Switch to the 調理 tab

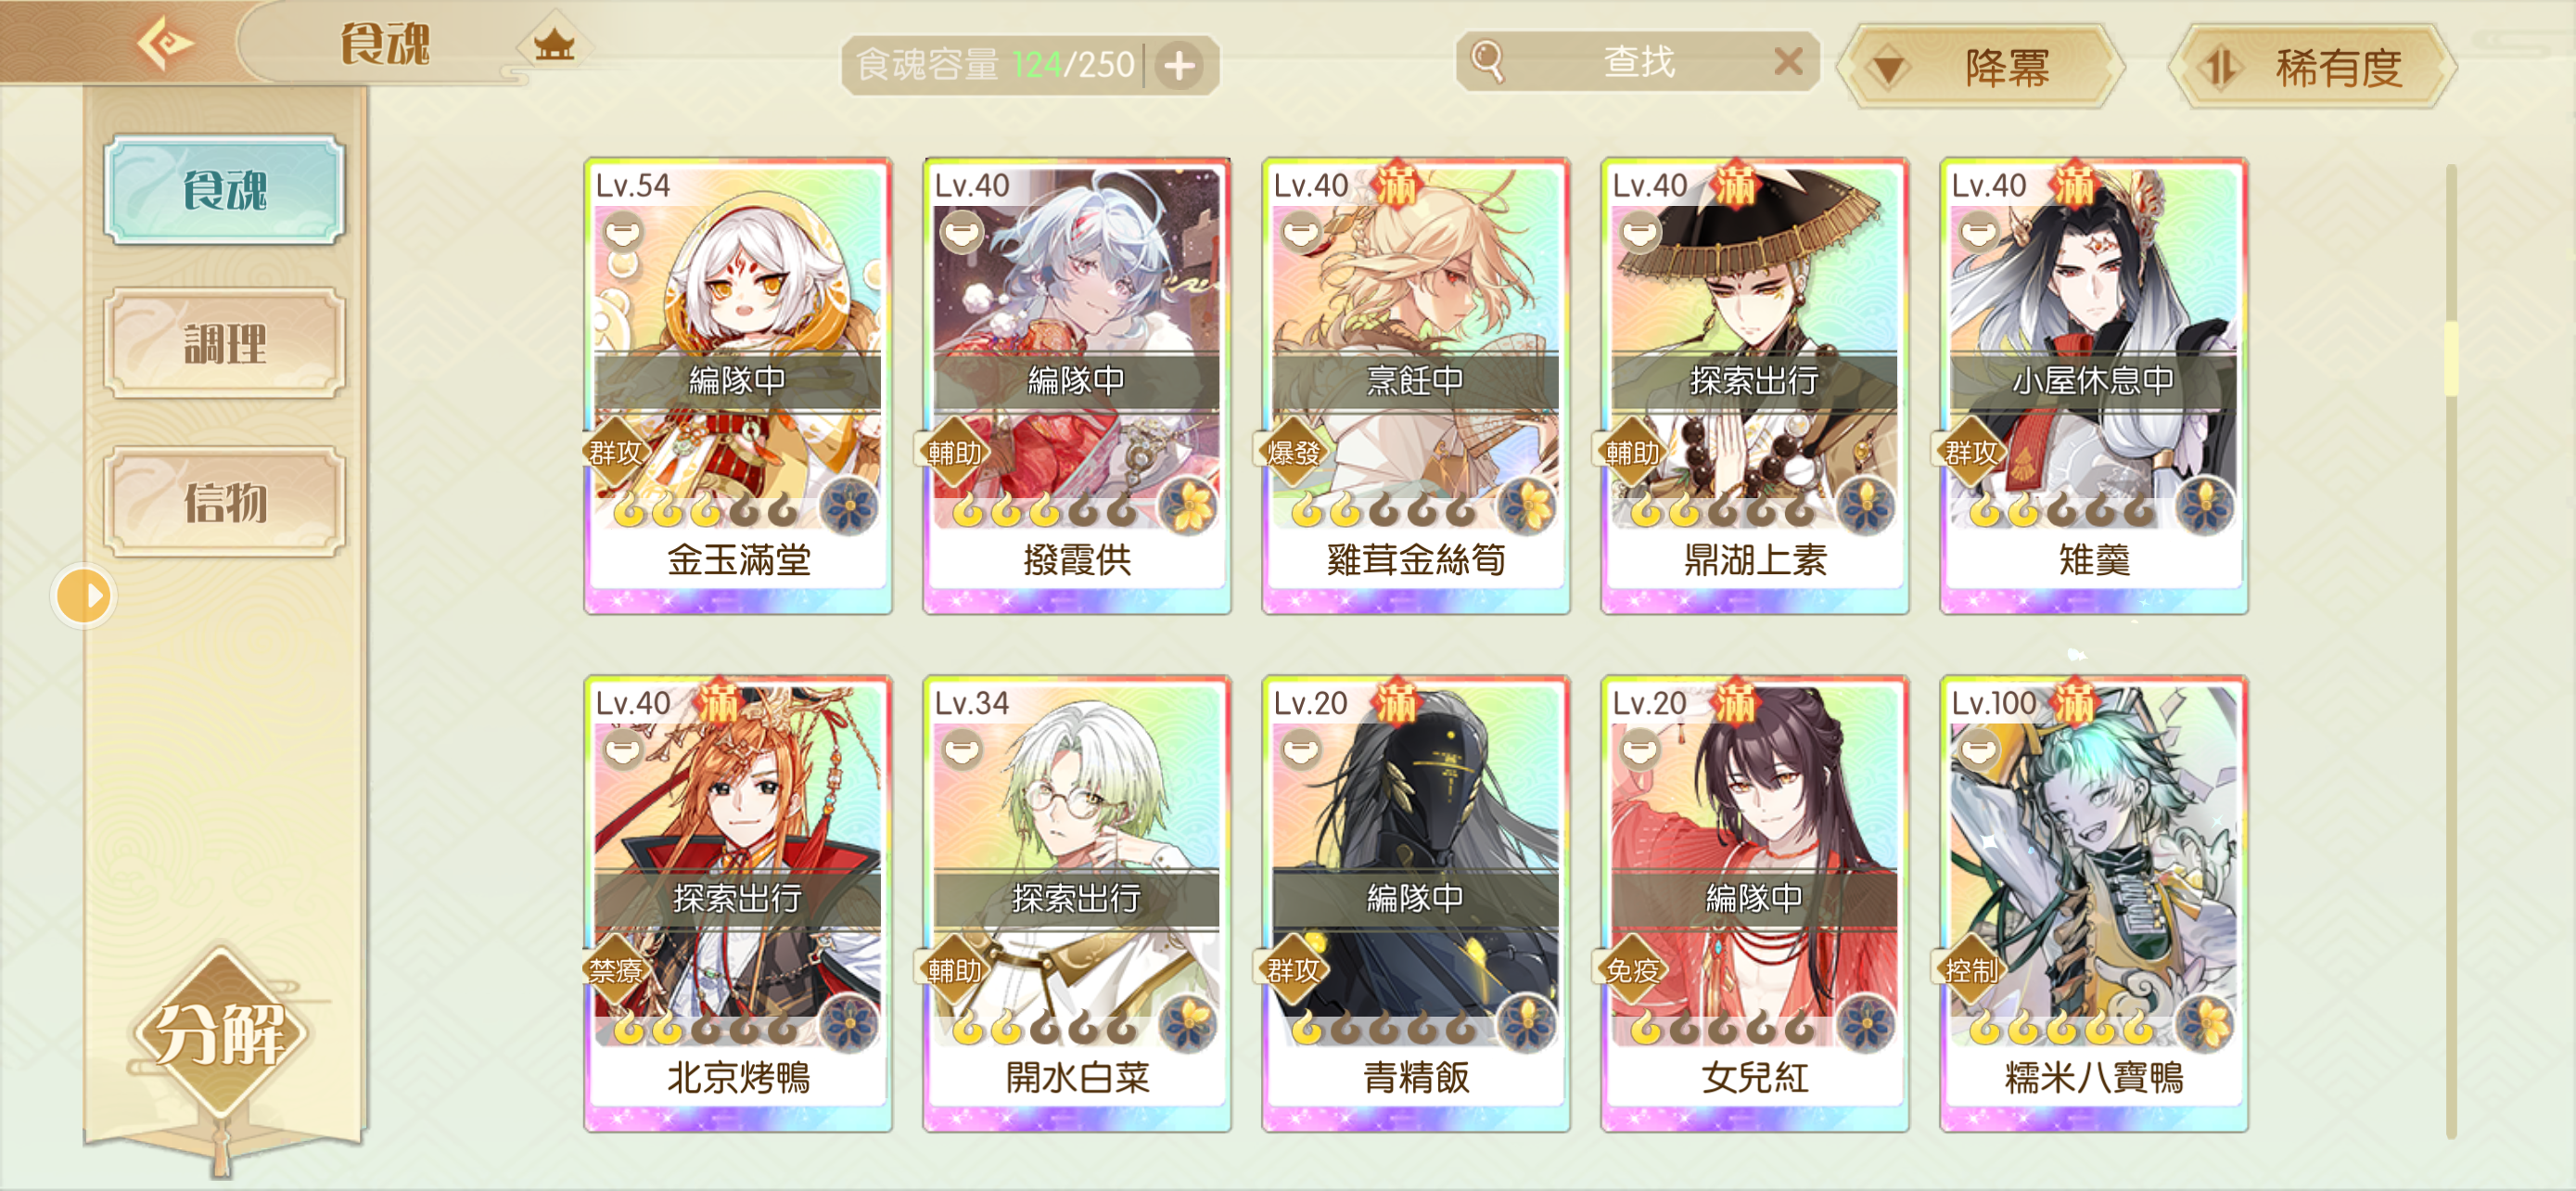[225, 344]
